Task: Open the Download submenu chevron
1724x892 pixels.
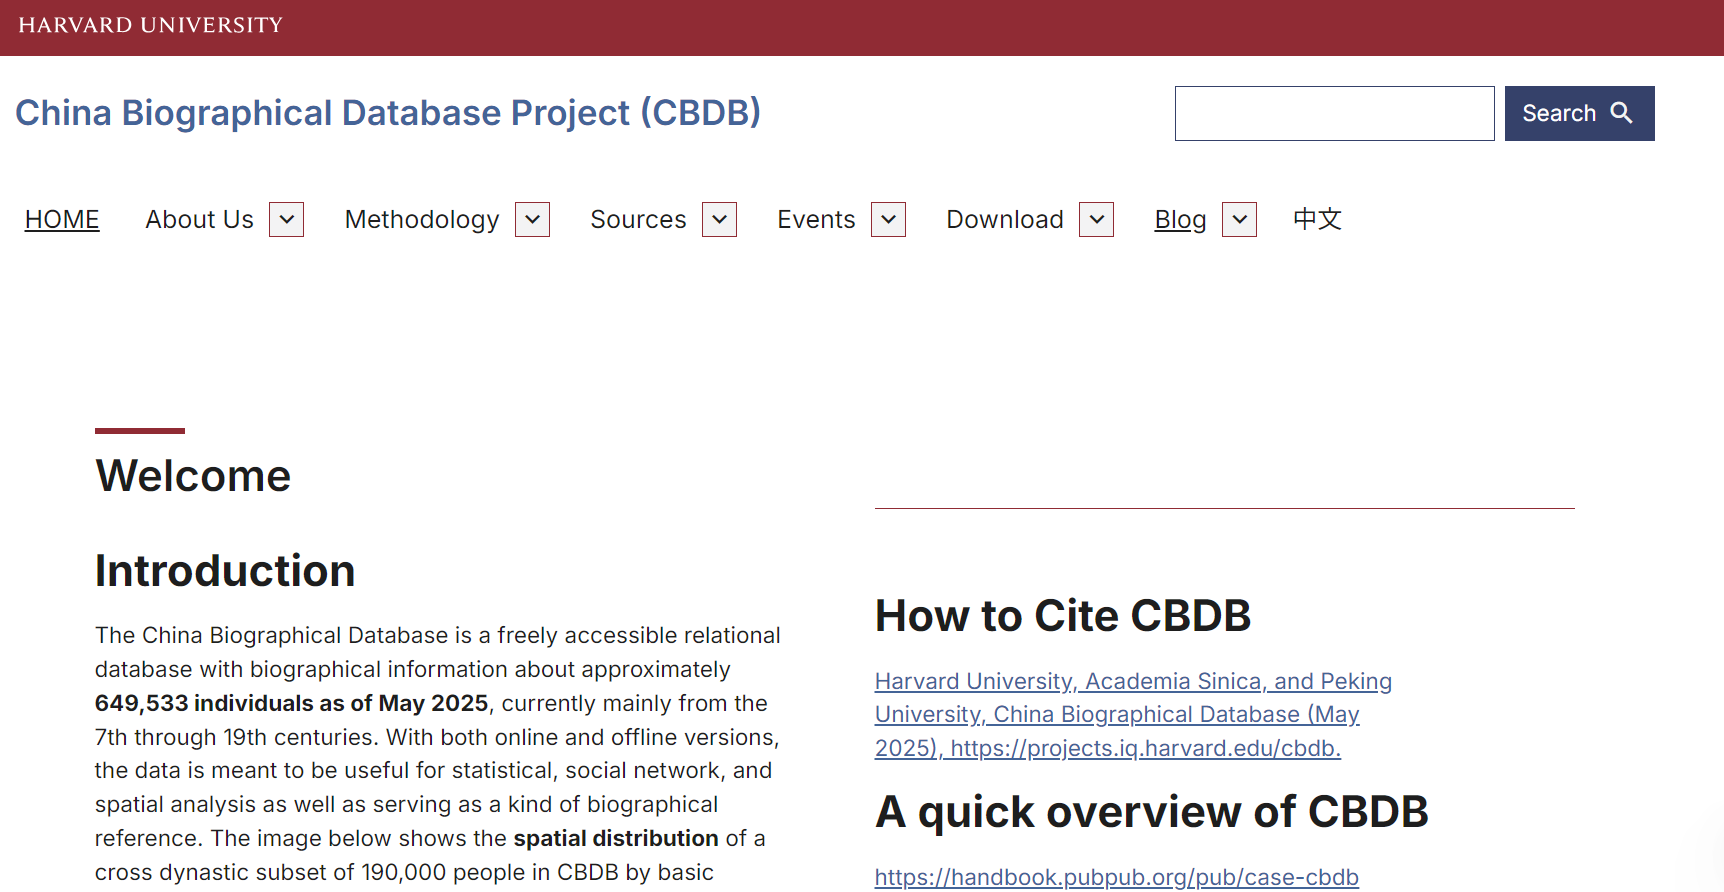Action: 1096,220
